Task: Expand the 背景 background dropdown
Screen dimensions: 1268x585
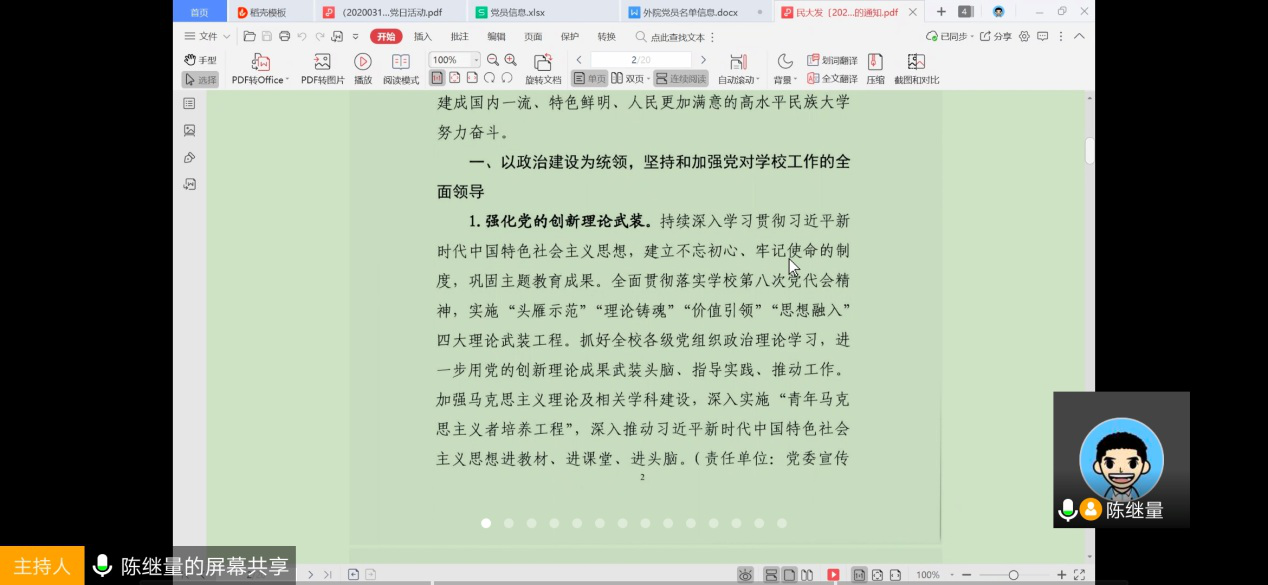Action: click(785, 79)
